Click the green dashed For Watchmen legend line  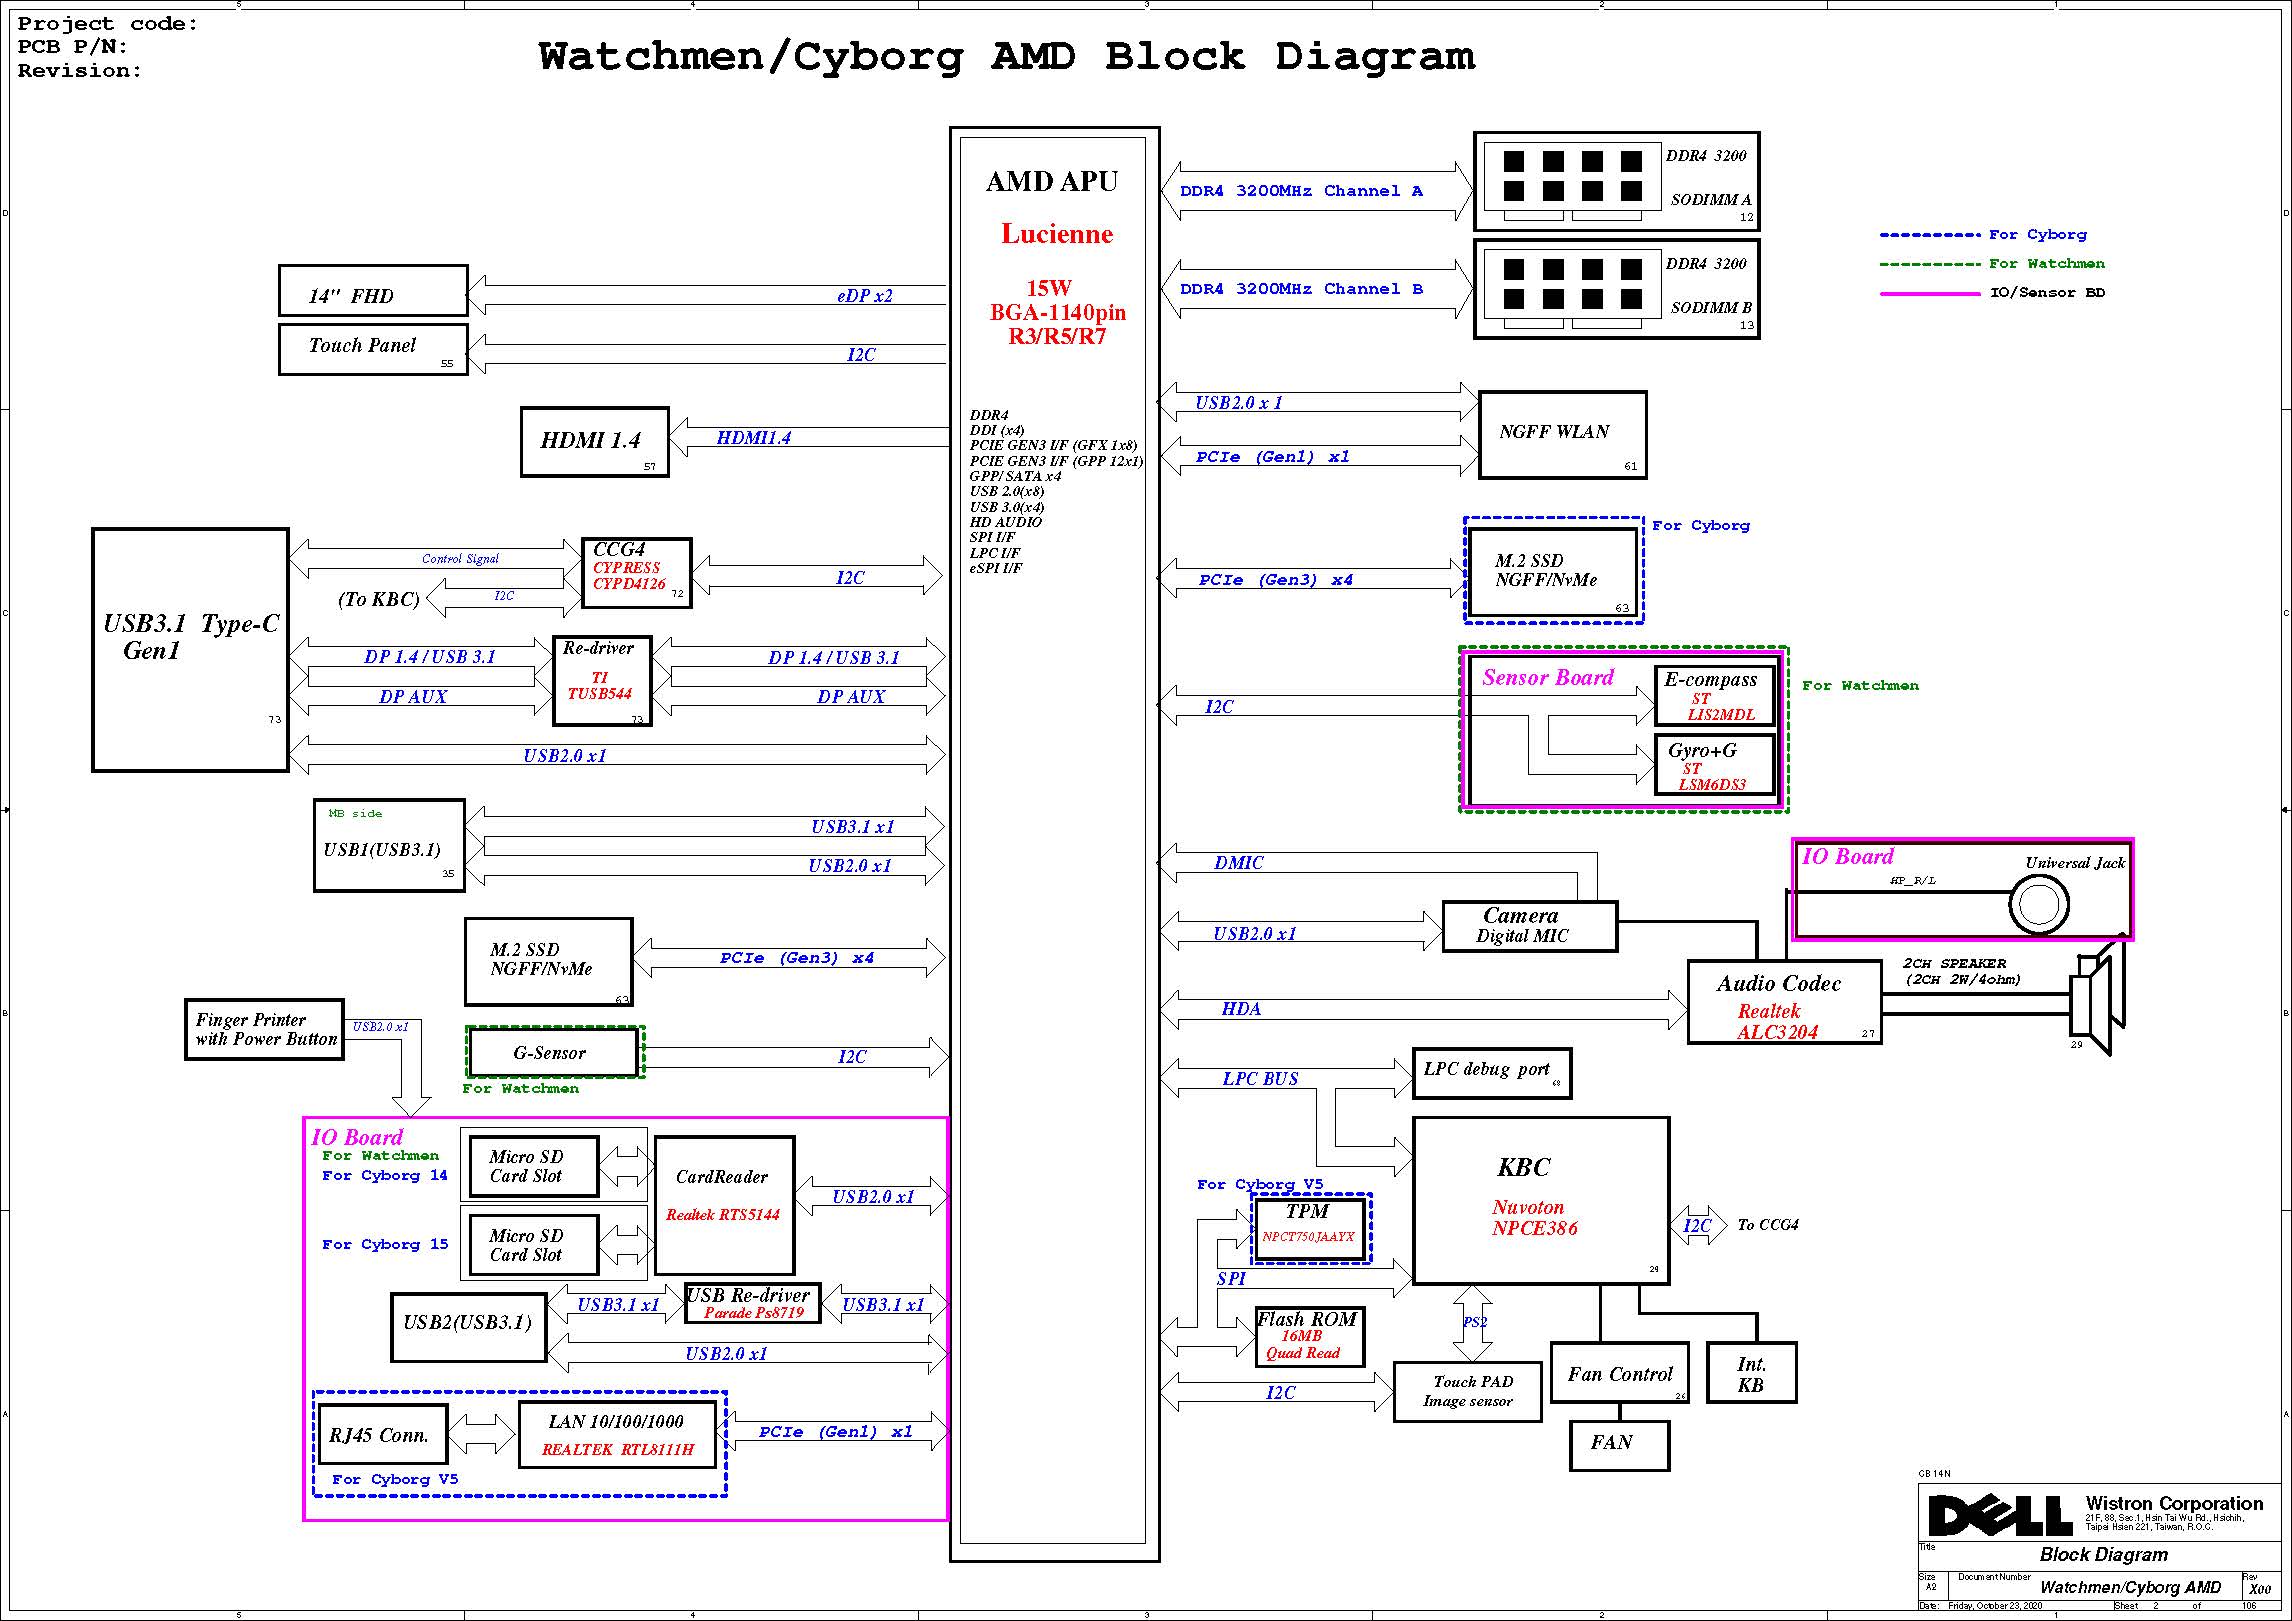1930,264
